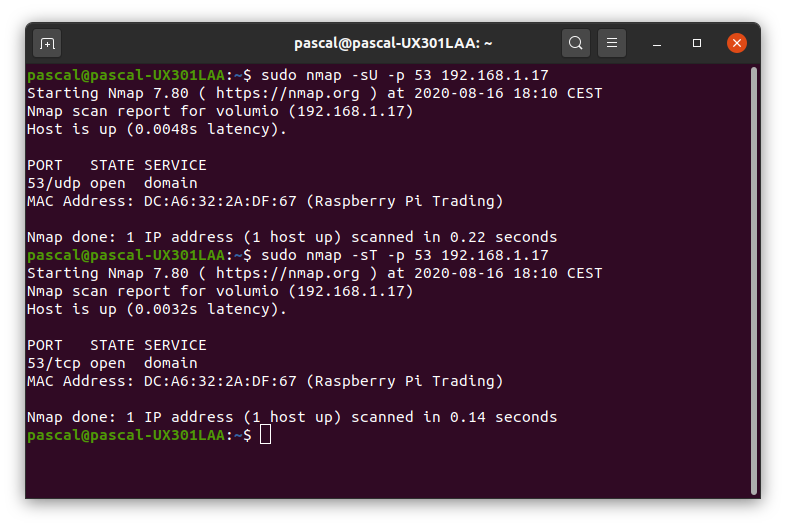The width and height of the screenshot is (786, 527).
Task: Open the hamburger menu
Action: 612,43
